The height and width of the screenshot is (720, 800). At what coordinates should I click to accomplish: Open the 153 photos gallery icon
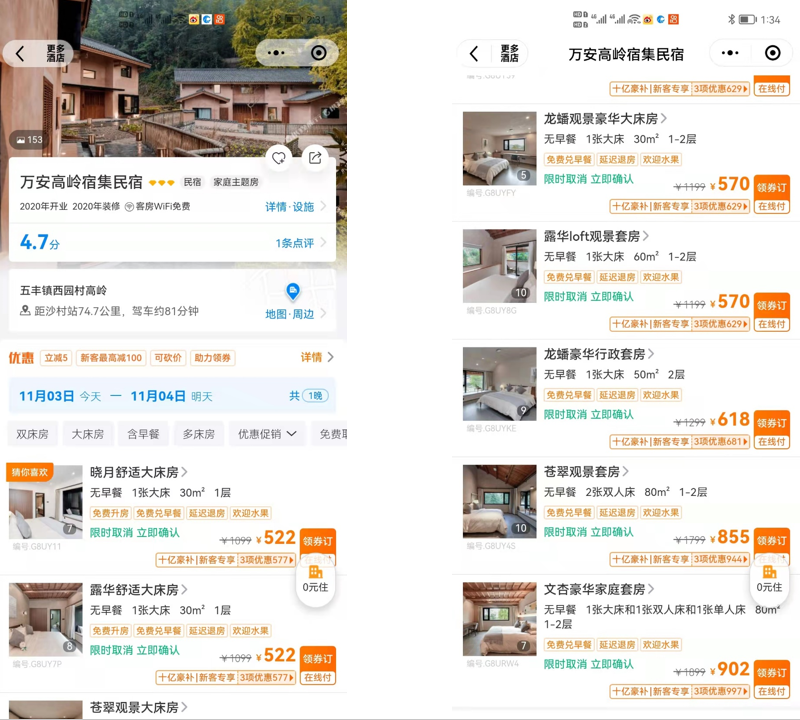pos(29,140)
